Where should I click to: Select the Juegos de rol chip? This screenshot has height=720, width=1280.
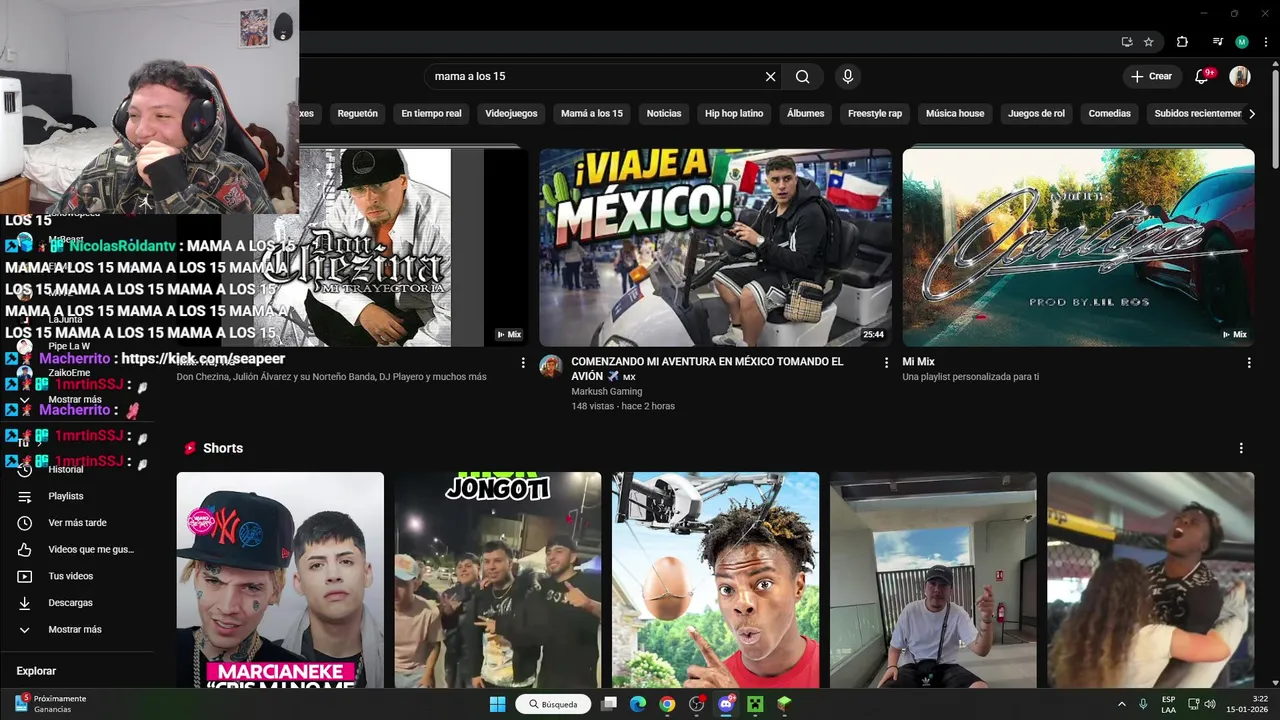point(1036,114)
